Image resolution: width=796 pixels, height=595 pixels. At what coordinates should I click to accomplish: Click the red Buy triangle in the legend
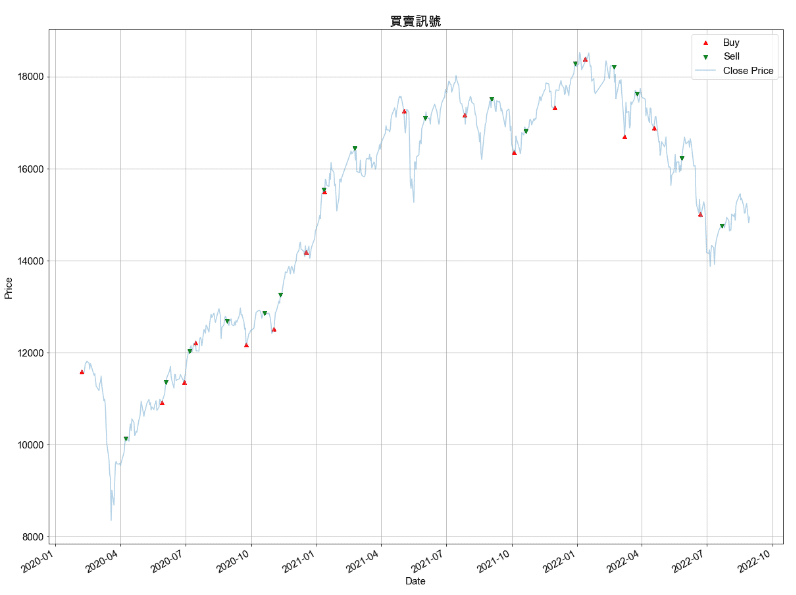[x=705, y=43]
